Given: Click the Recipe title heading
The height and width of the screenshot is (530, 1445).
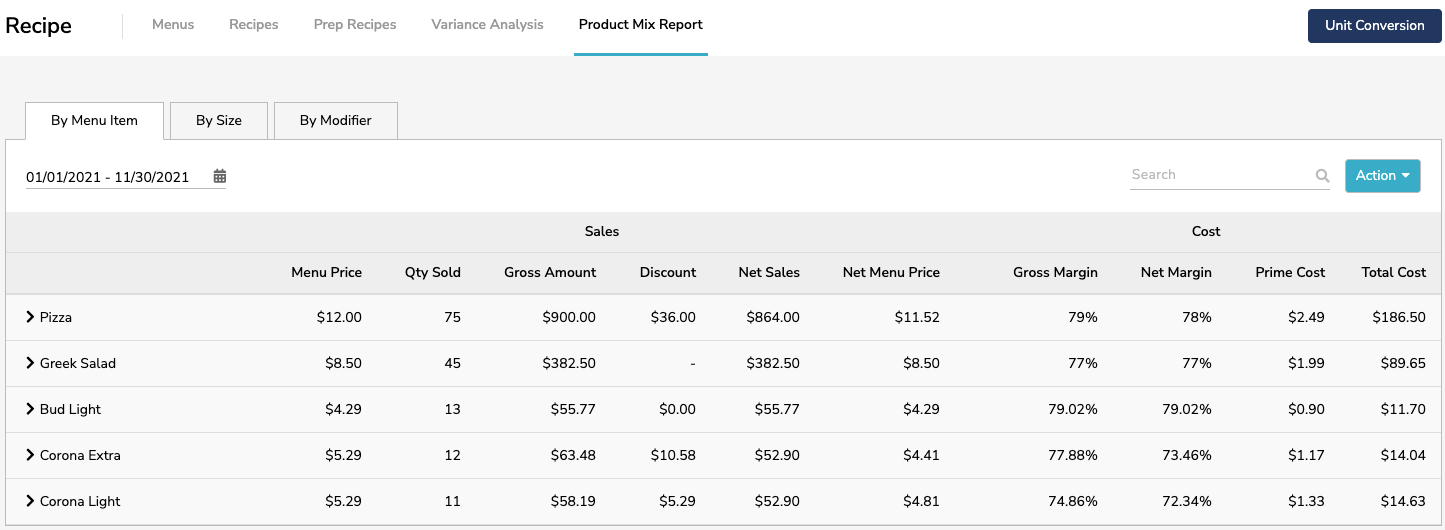Looking at the screenshot, I should [x=38, y=25].
